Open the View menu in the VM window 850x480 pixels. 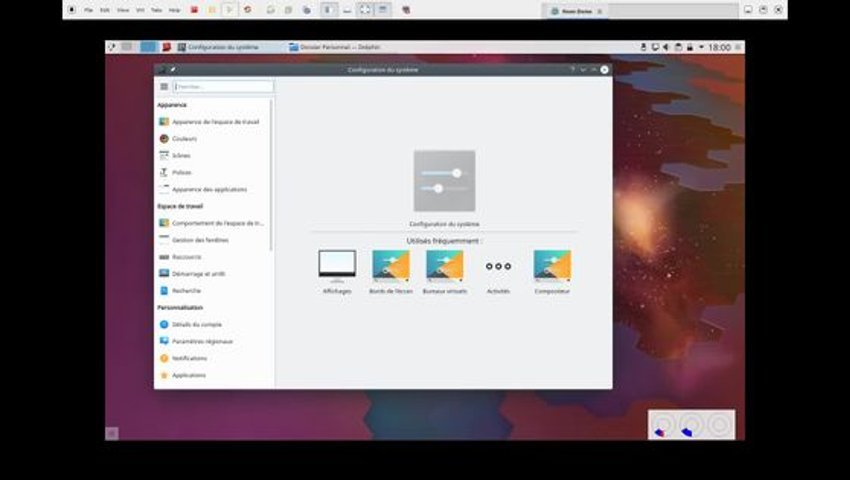coord(123,10)
